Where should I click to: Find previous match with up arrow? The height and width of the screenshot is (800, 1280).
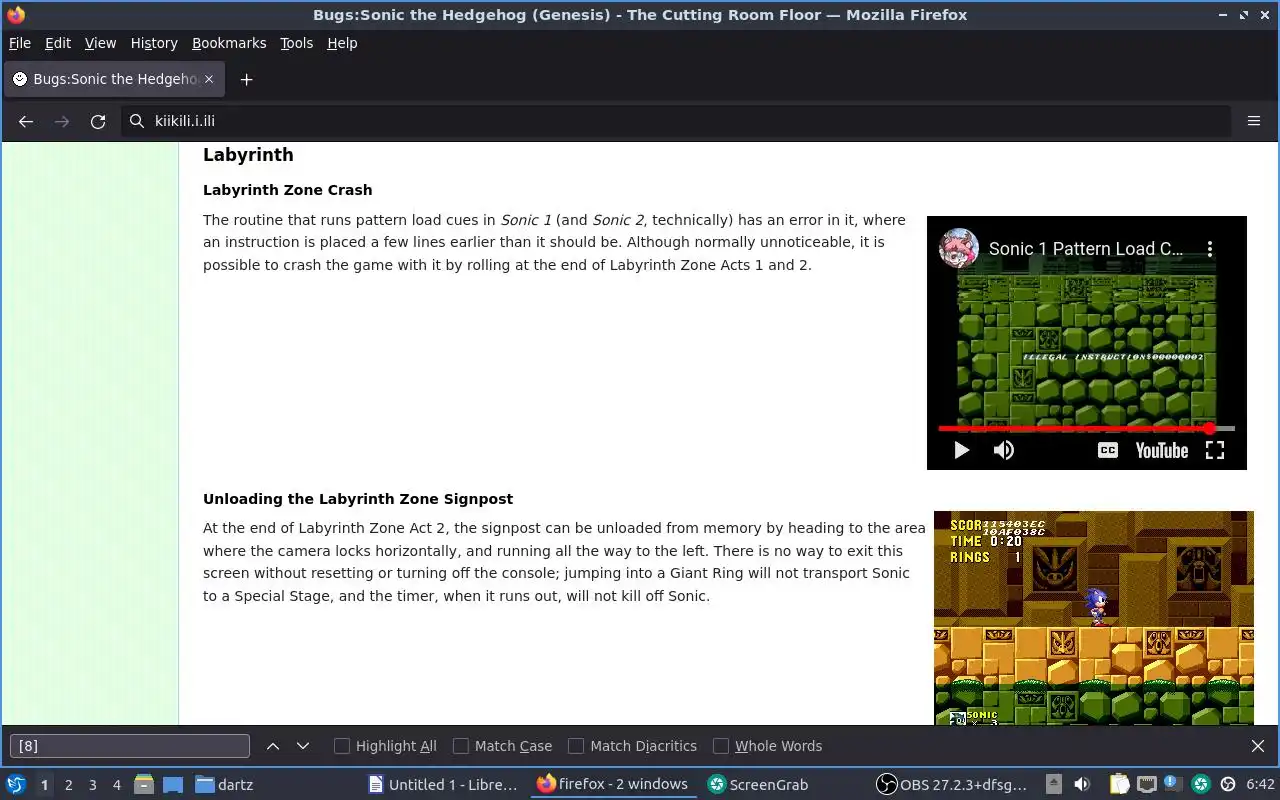click(273, 746)
